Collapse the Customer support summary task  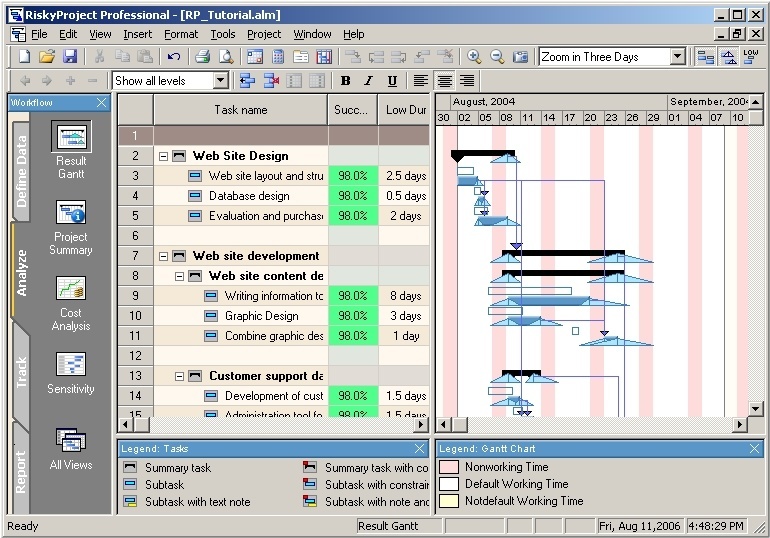point(180,376)
